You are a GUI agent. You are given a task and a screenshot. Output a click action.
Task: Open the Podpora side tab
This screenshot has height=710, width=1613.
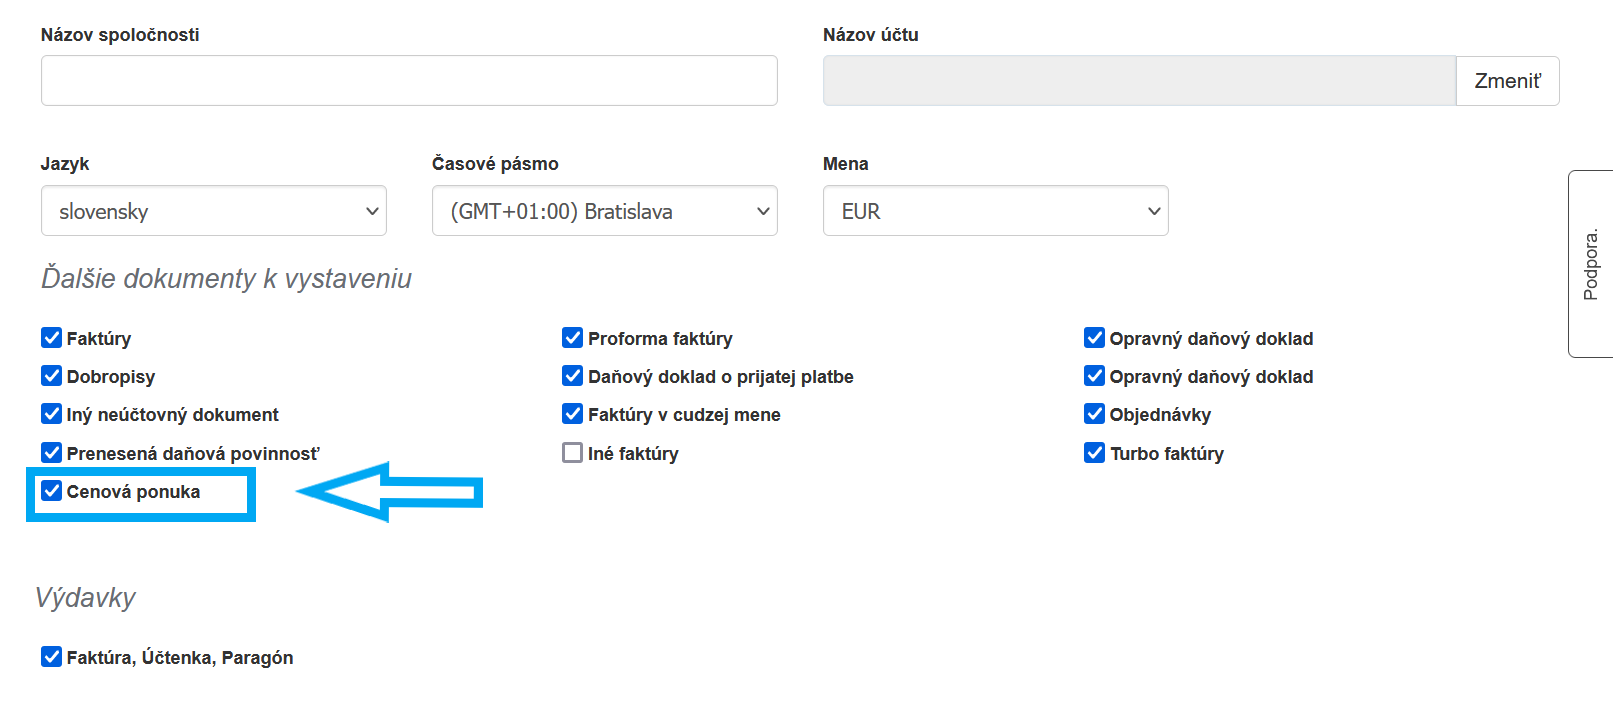[x=1590, y=264]
